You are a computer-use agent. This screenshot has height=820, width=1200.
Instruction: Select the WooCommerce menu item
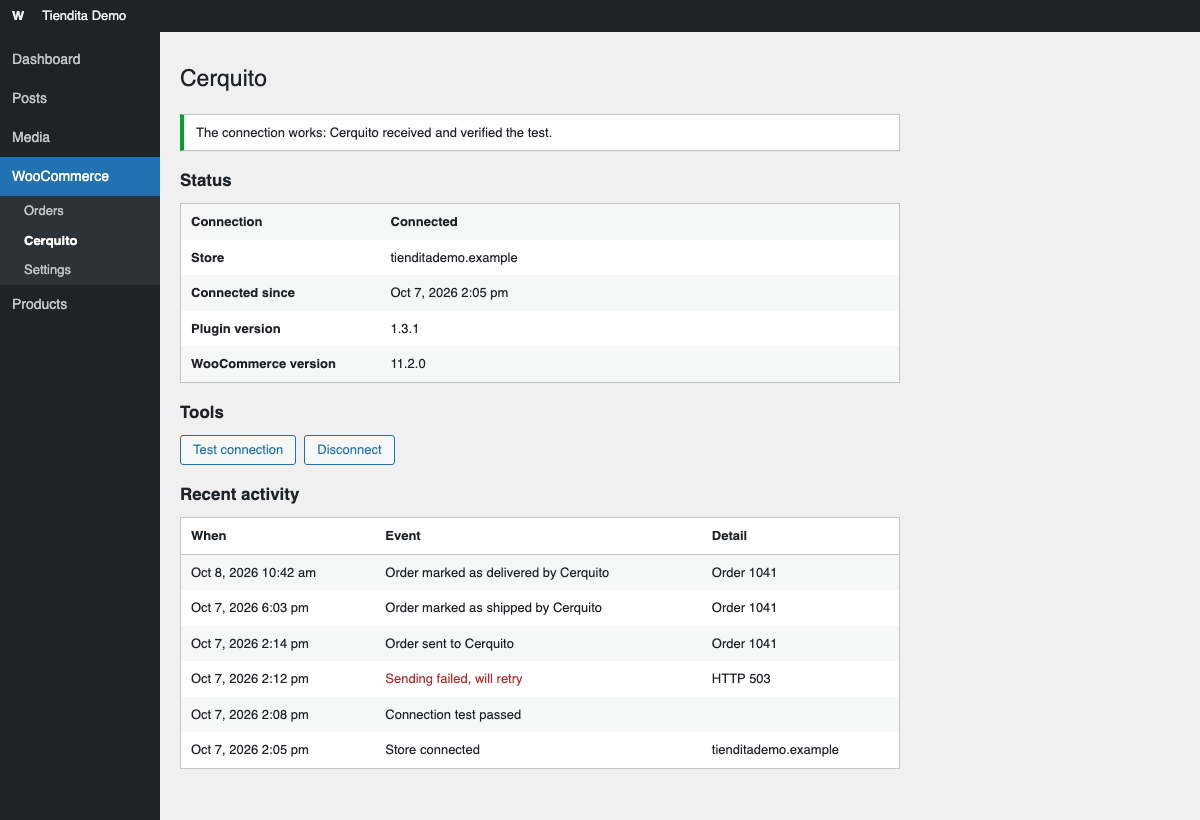point(80,176)
